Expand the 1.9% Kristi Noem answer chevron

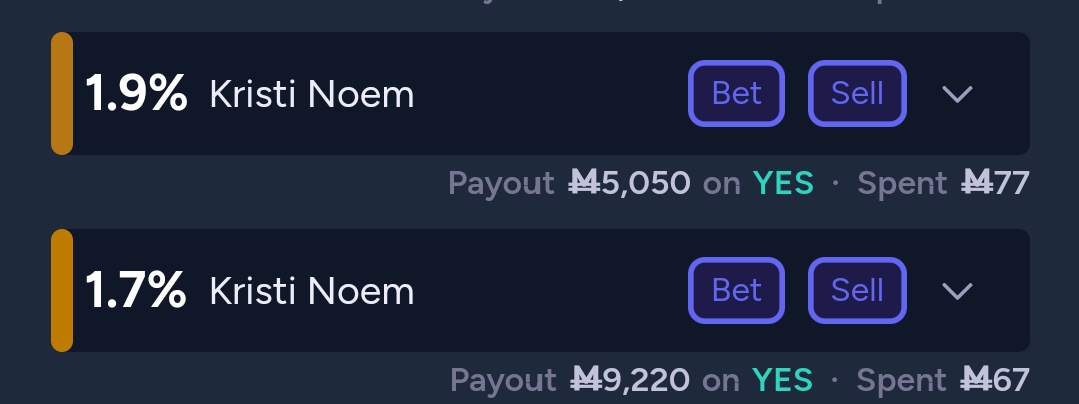pos(957,94)
